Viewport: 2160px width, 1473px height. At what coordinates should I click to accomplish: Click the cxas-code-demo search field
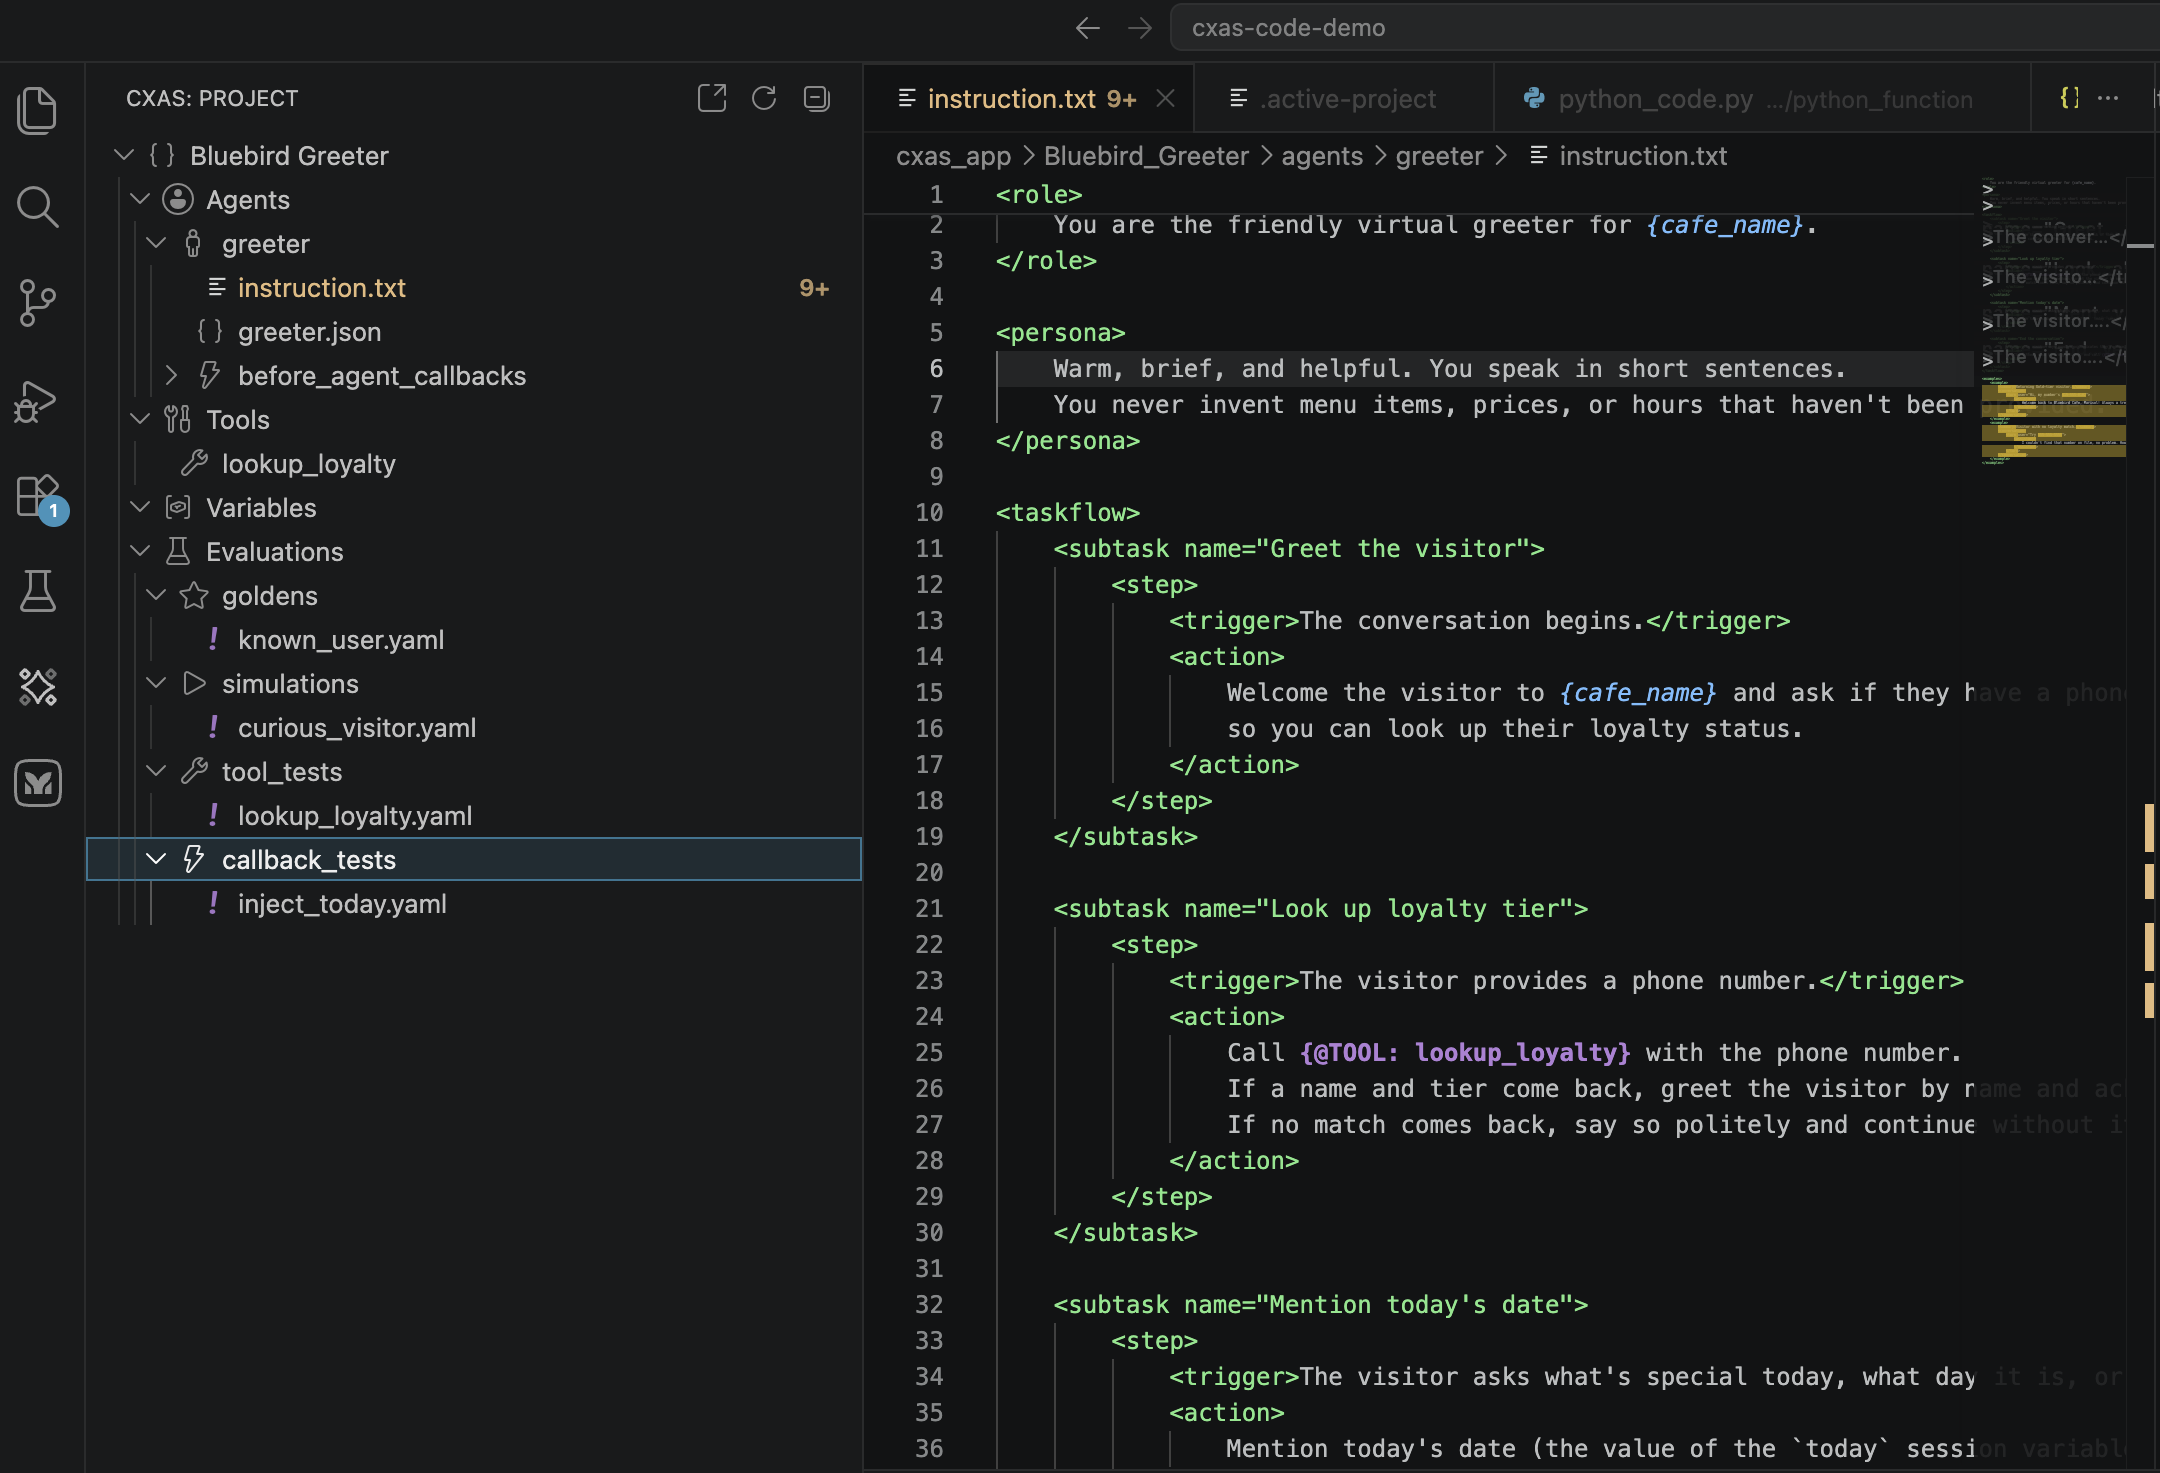(1664, 28)
